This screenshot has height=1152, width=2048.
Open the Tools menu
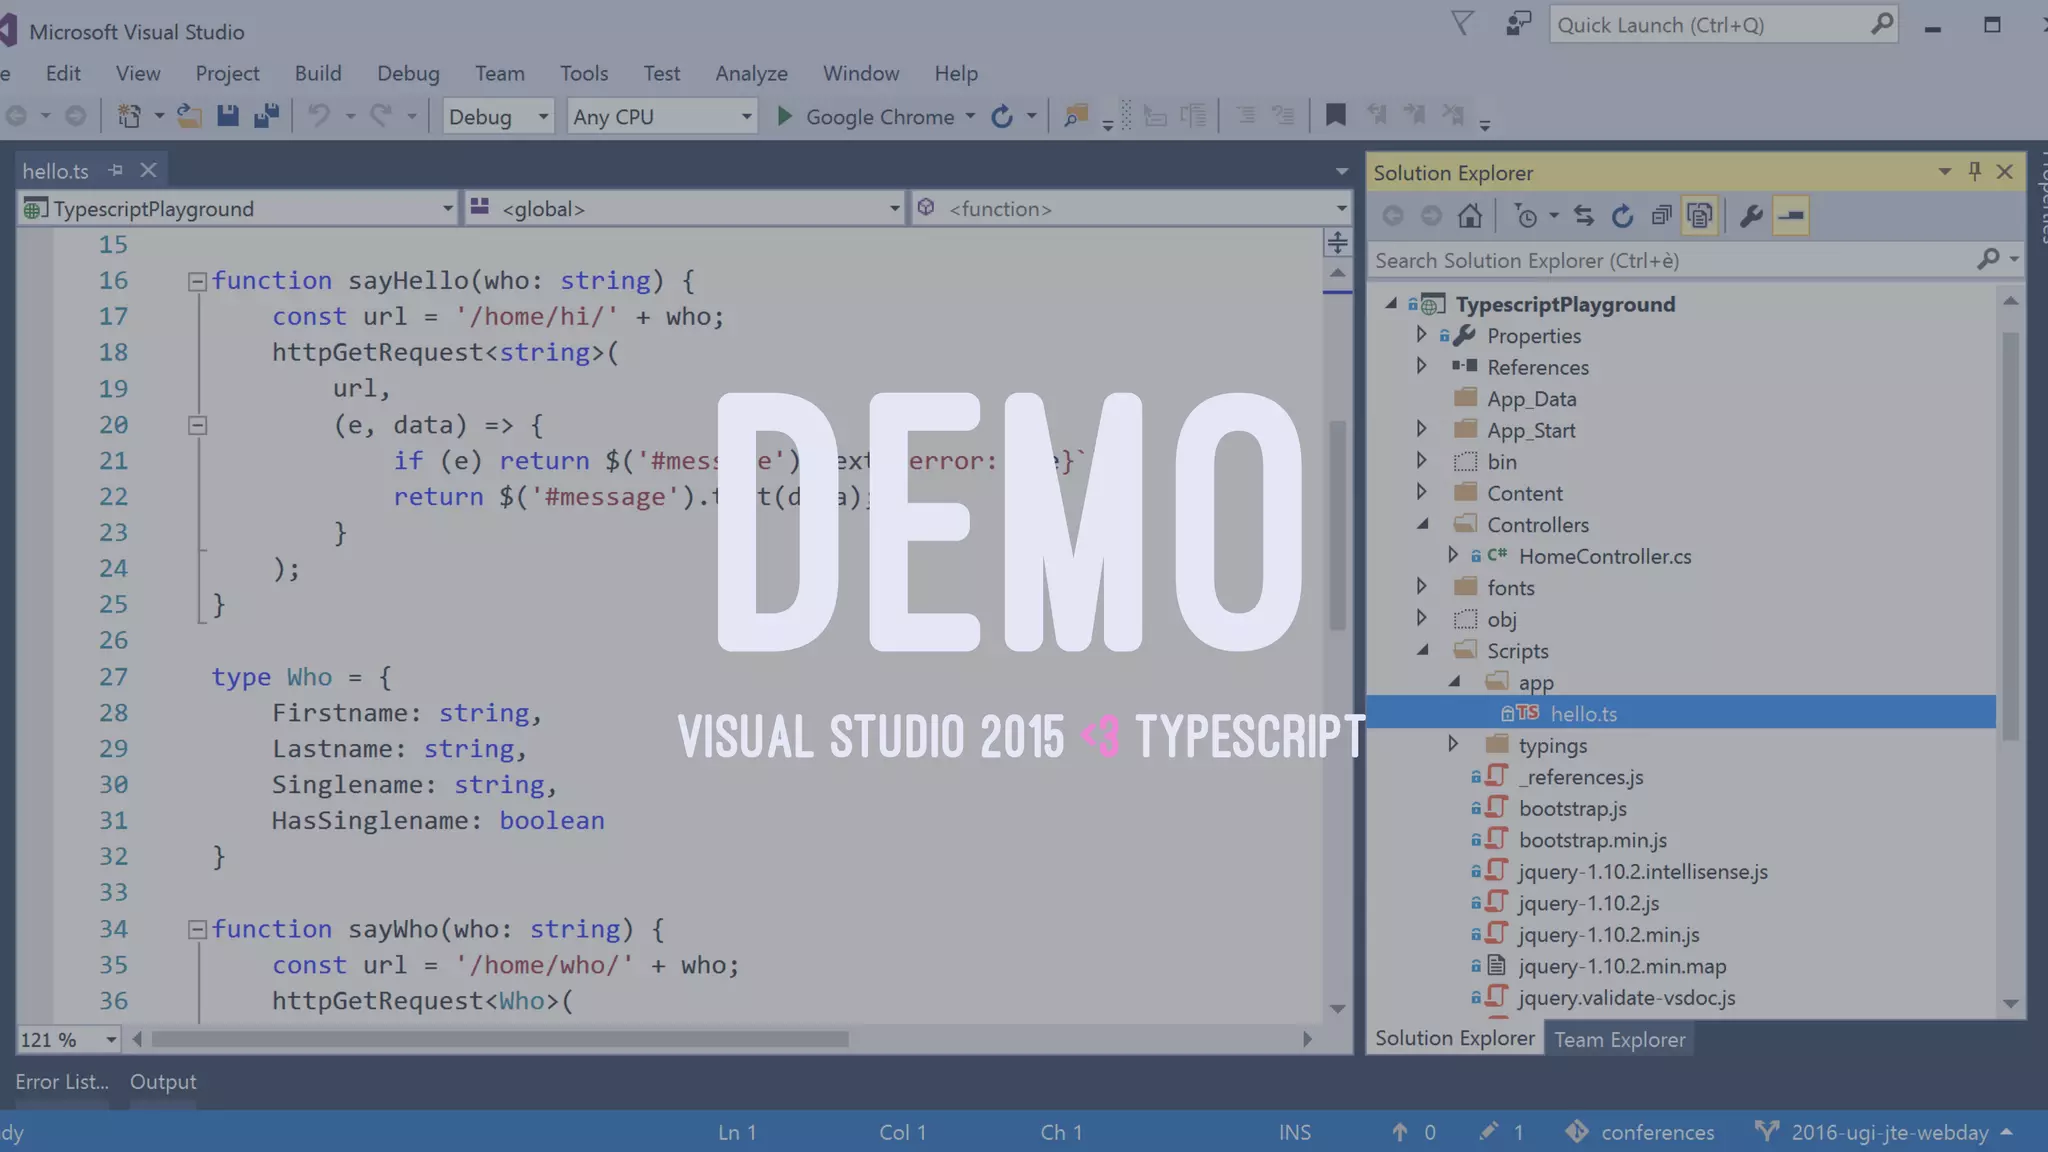click(584, 73)
